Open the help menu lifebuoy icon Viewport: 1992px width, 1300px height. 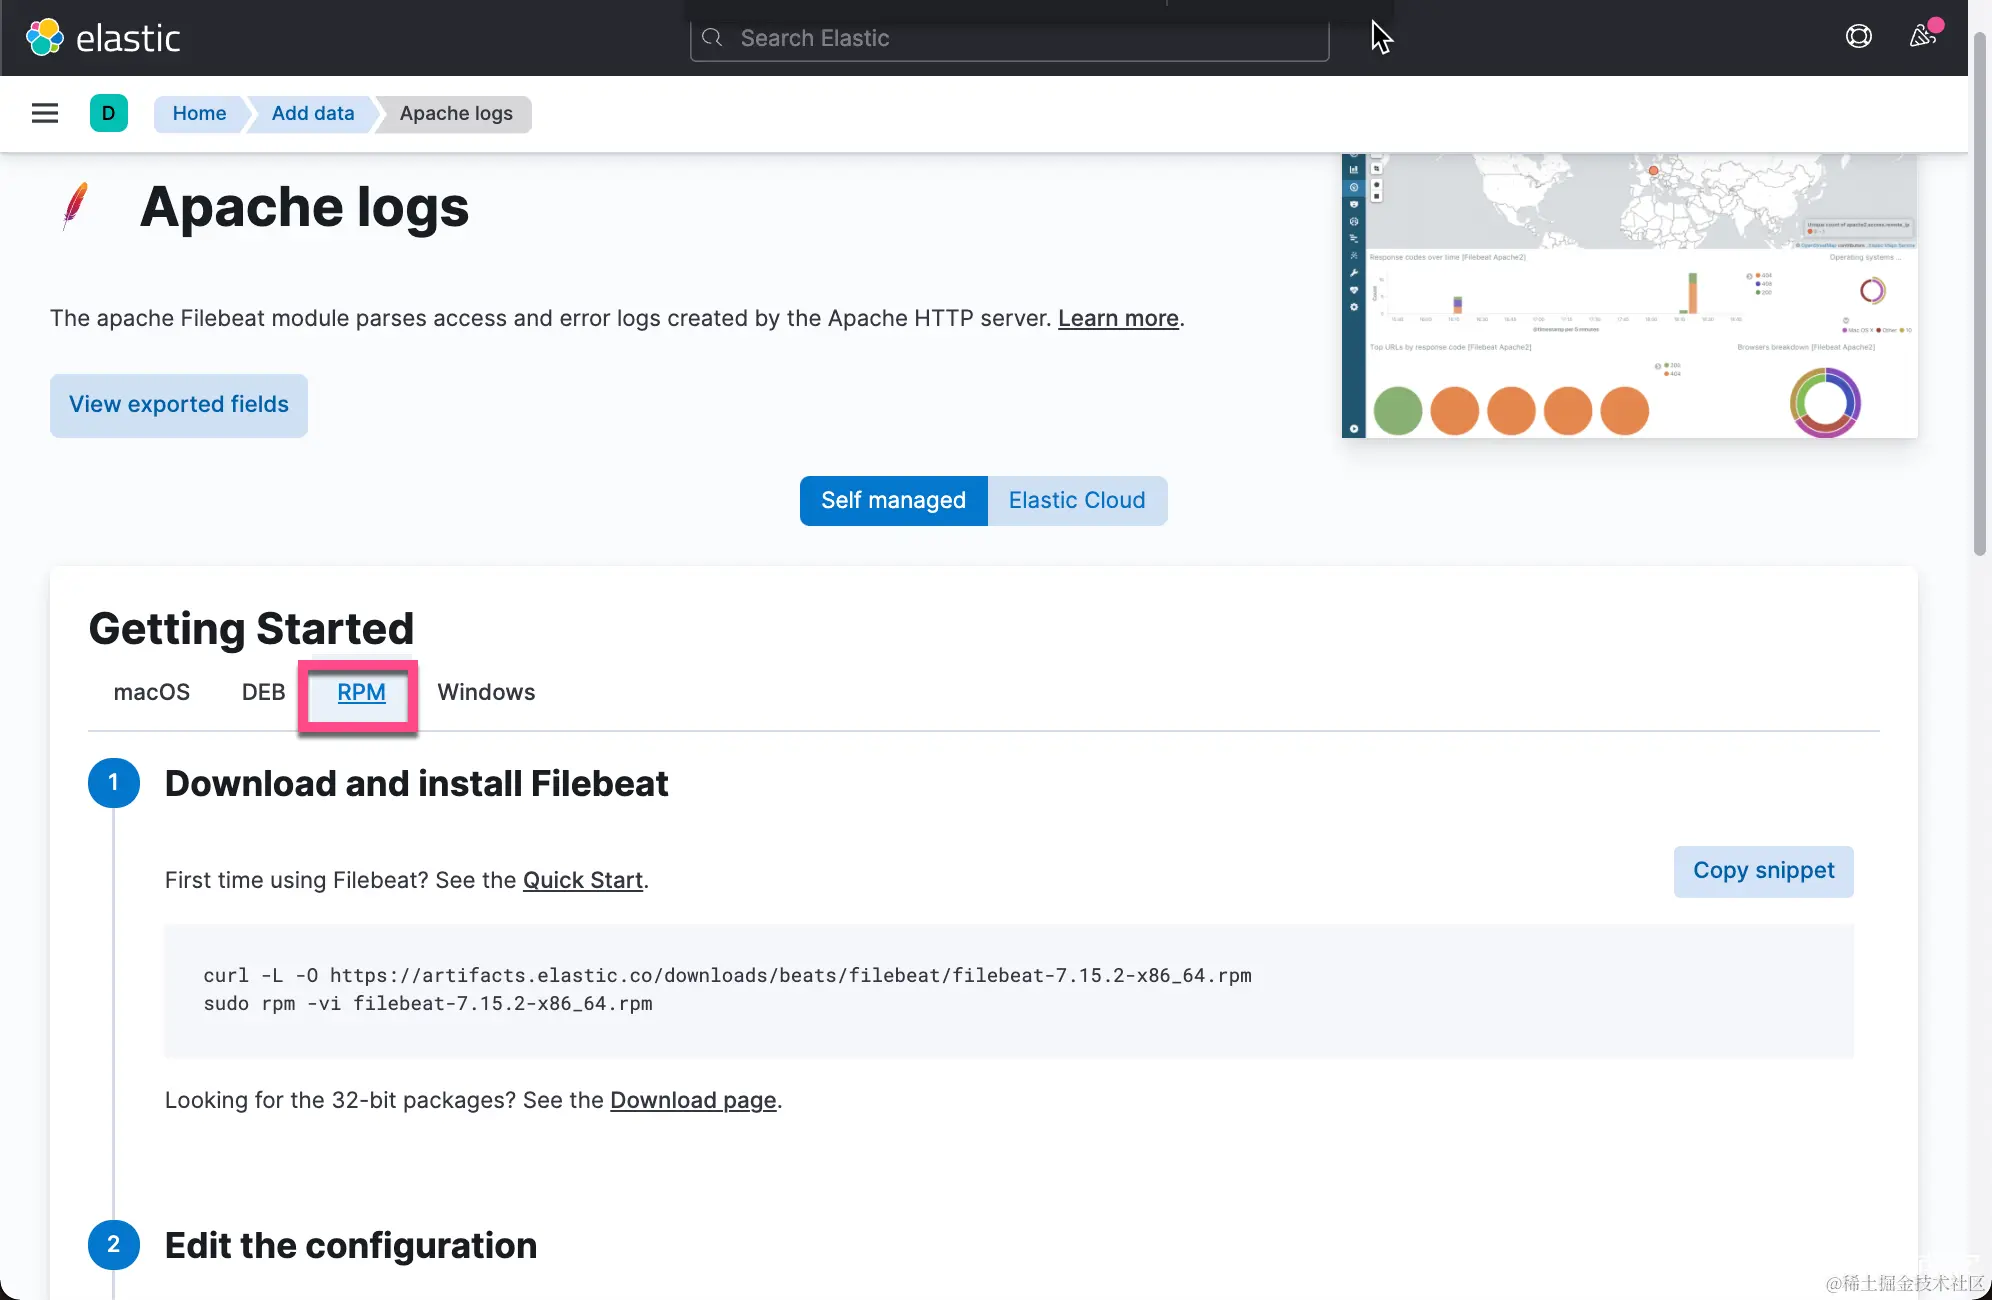(1858, 37)
